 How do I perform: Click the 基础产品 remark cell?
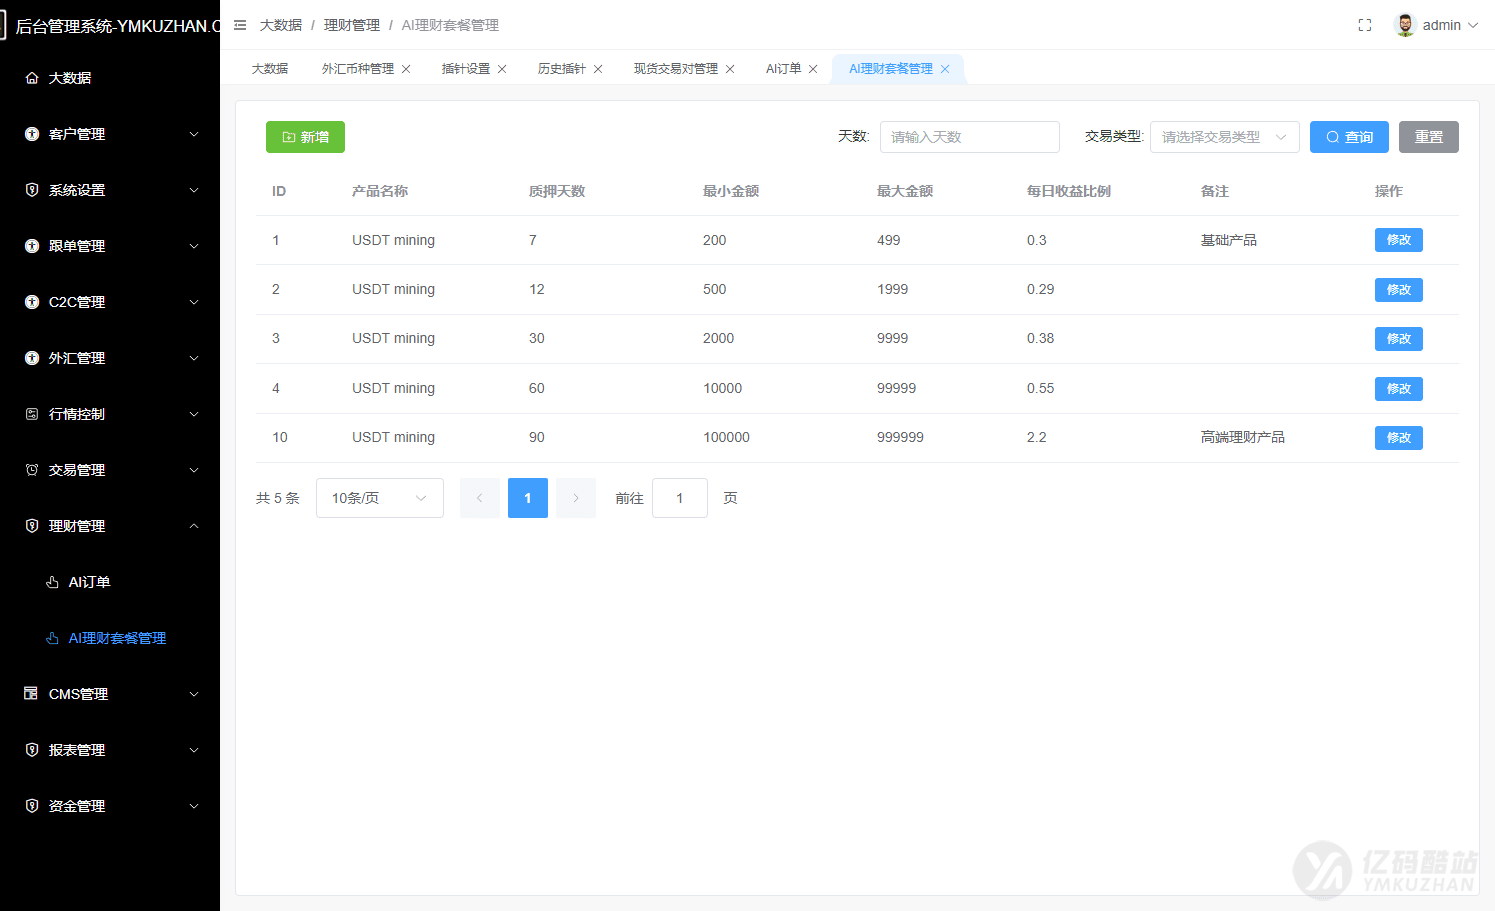click(x=1229, y=240)
